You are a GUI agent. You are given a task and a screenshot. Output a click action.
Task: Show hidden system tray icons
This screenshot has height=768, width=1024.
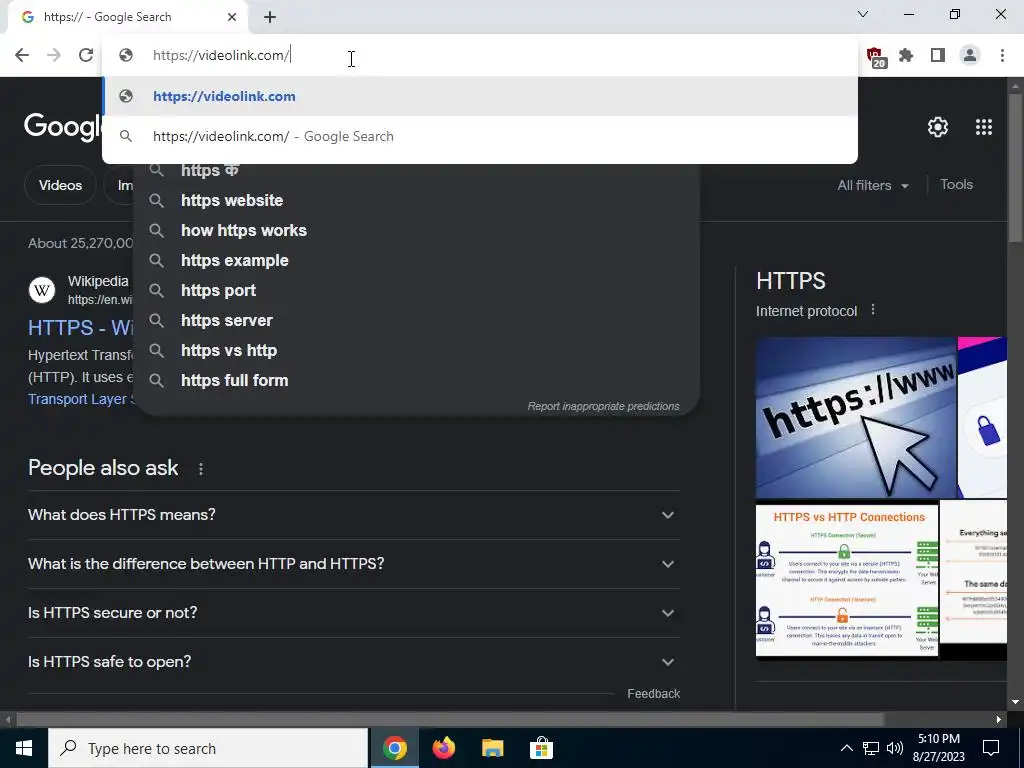[x=846, y=748]
